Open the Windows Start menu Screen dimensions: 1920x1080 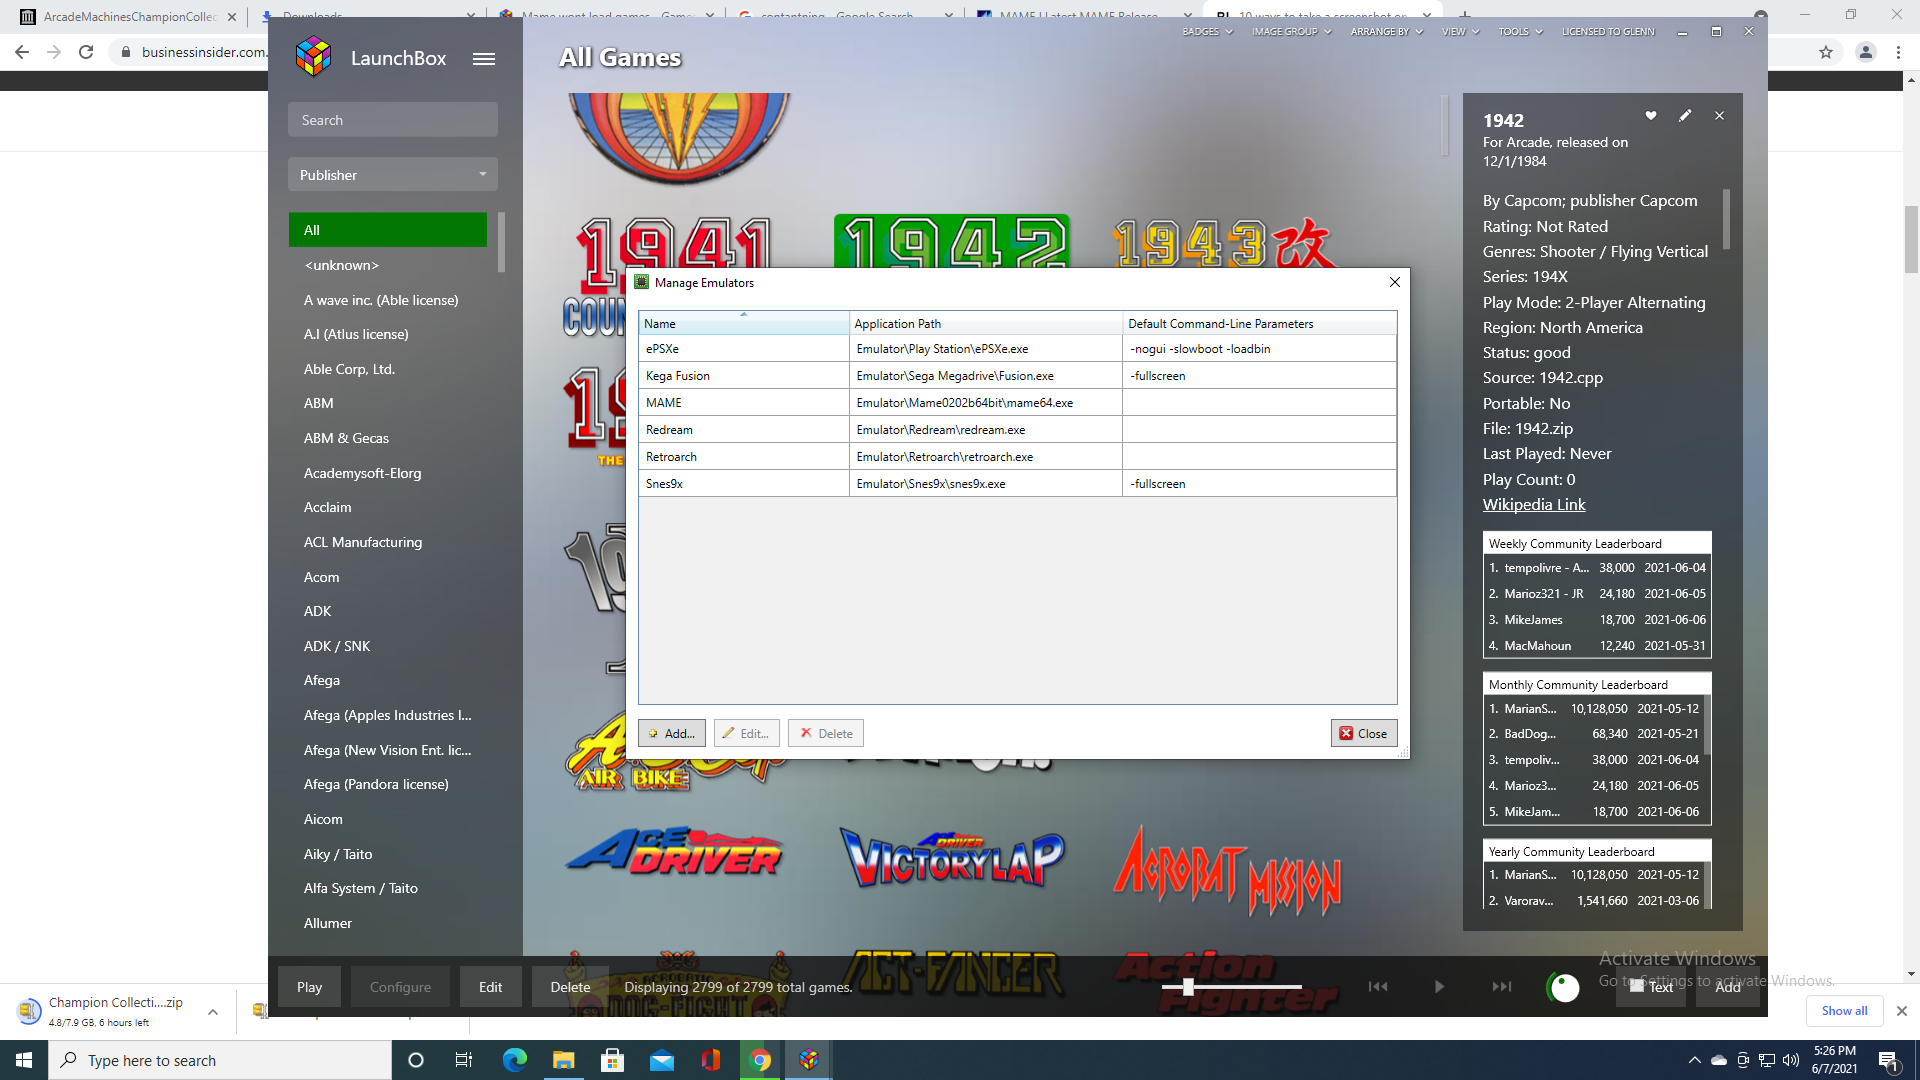[x=24, y=1060]
